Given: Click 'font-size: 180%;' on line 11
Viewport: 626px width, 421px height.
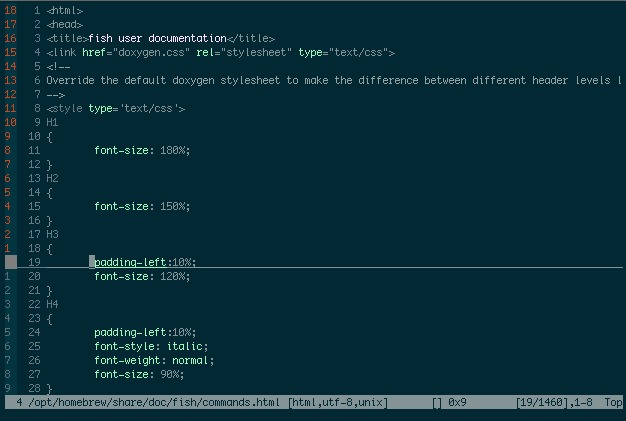Looking at the screenshot, I should [142, 150].
